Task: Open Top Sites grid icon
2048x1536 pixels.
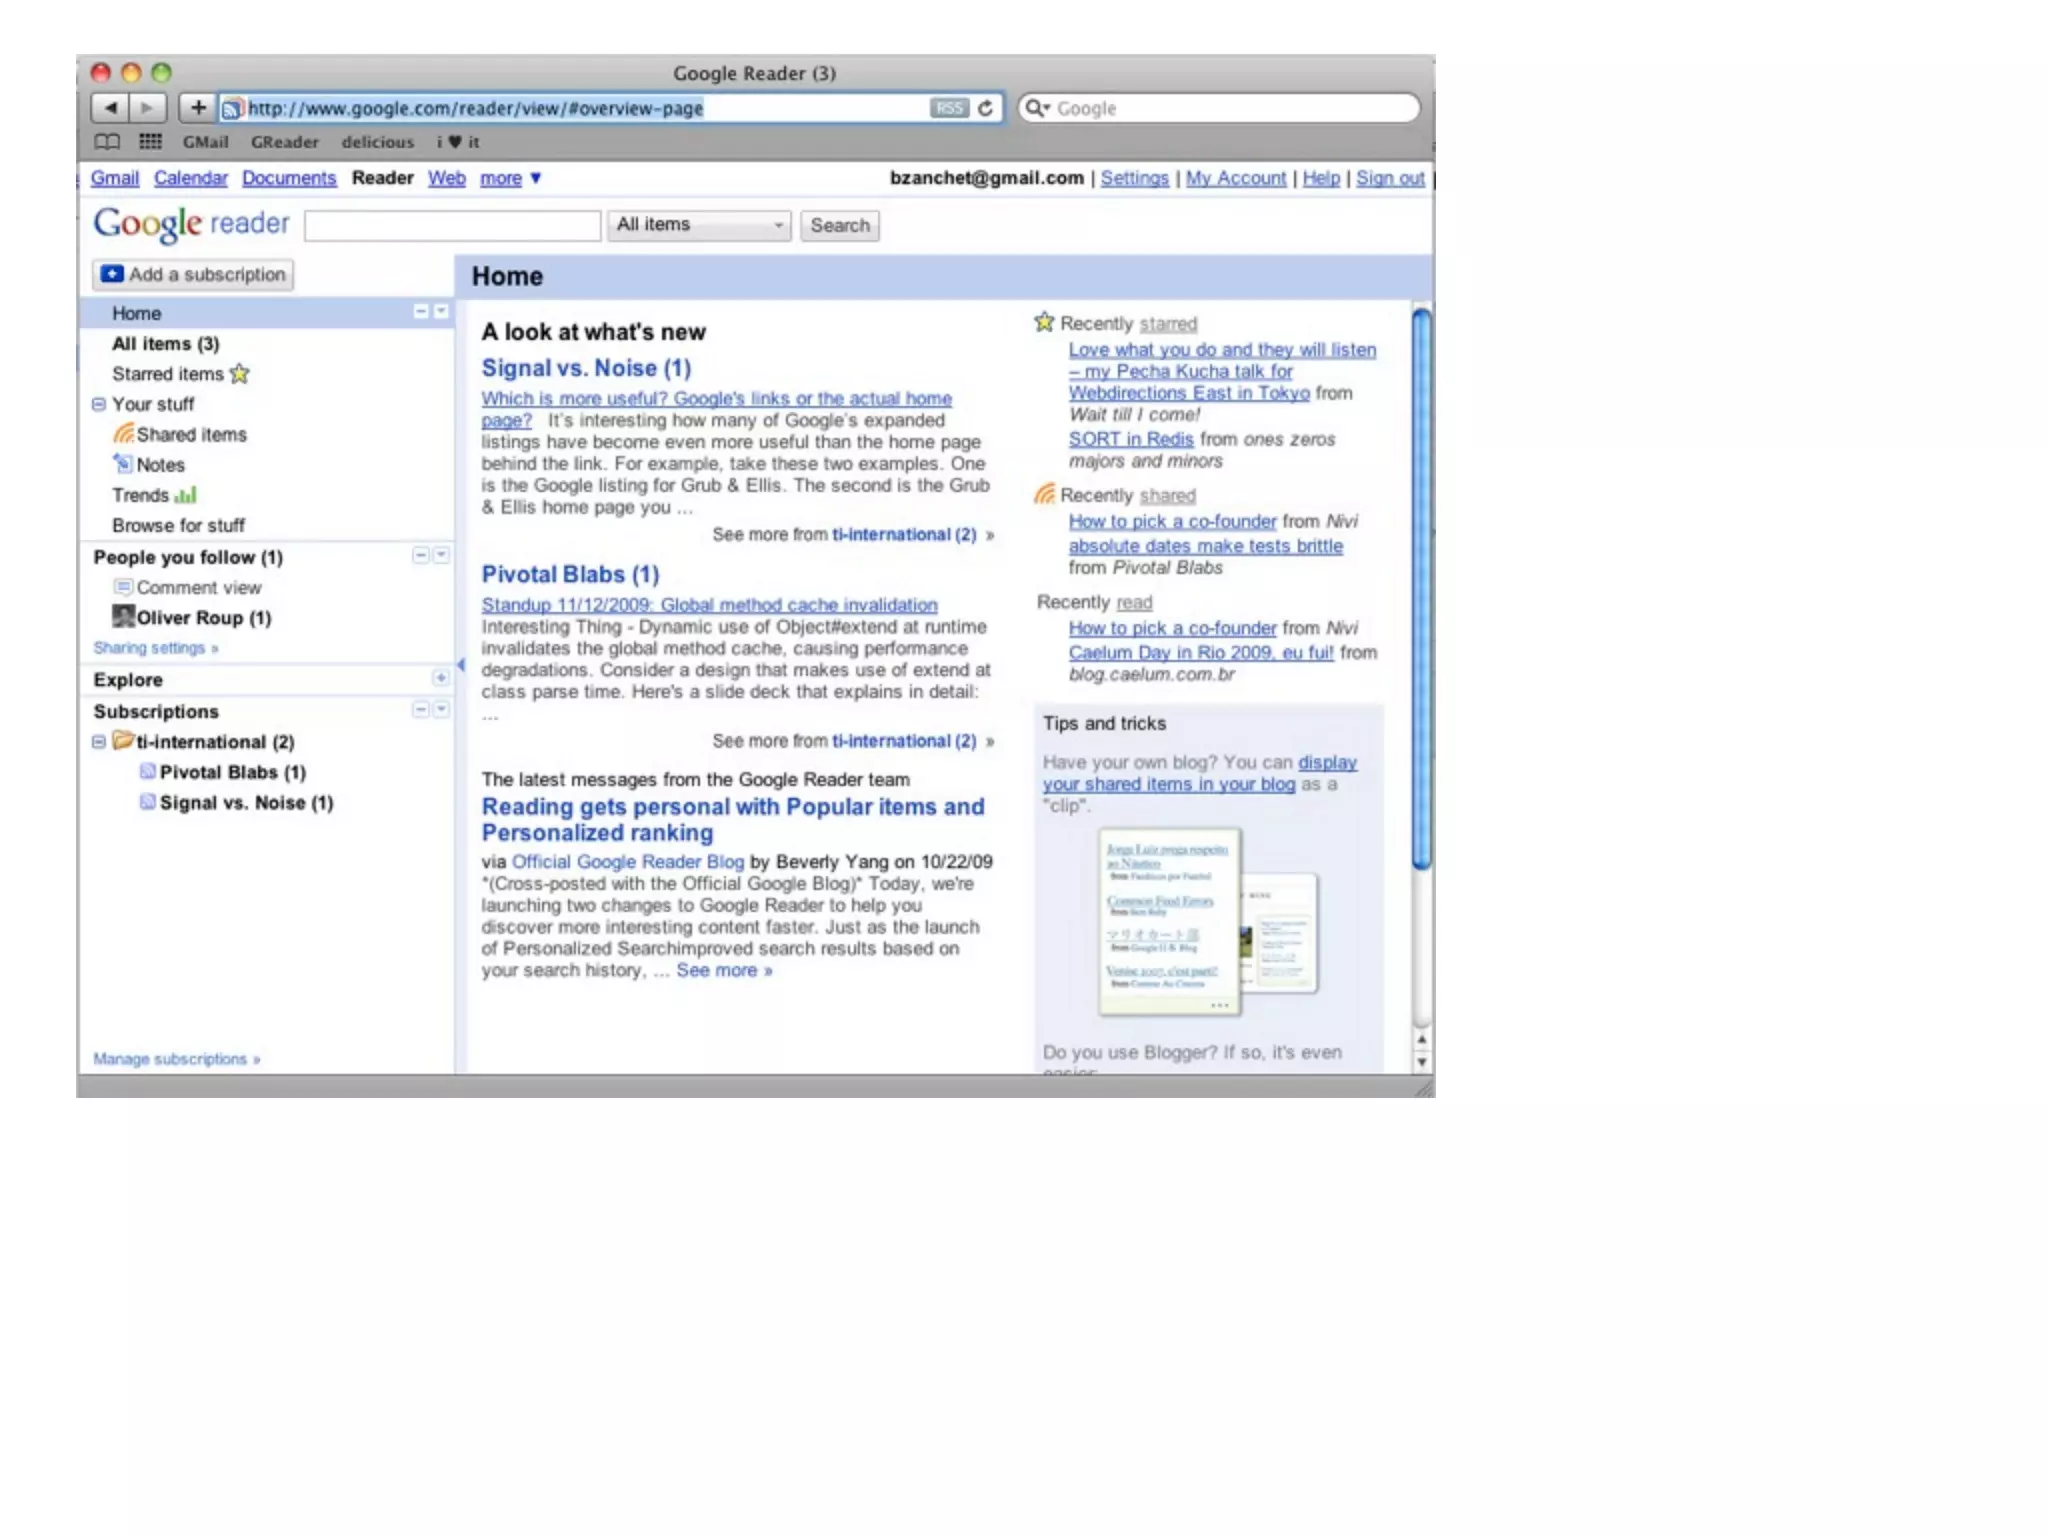Action: pos(150,142)
